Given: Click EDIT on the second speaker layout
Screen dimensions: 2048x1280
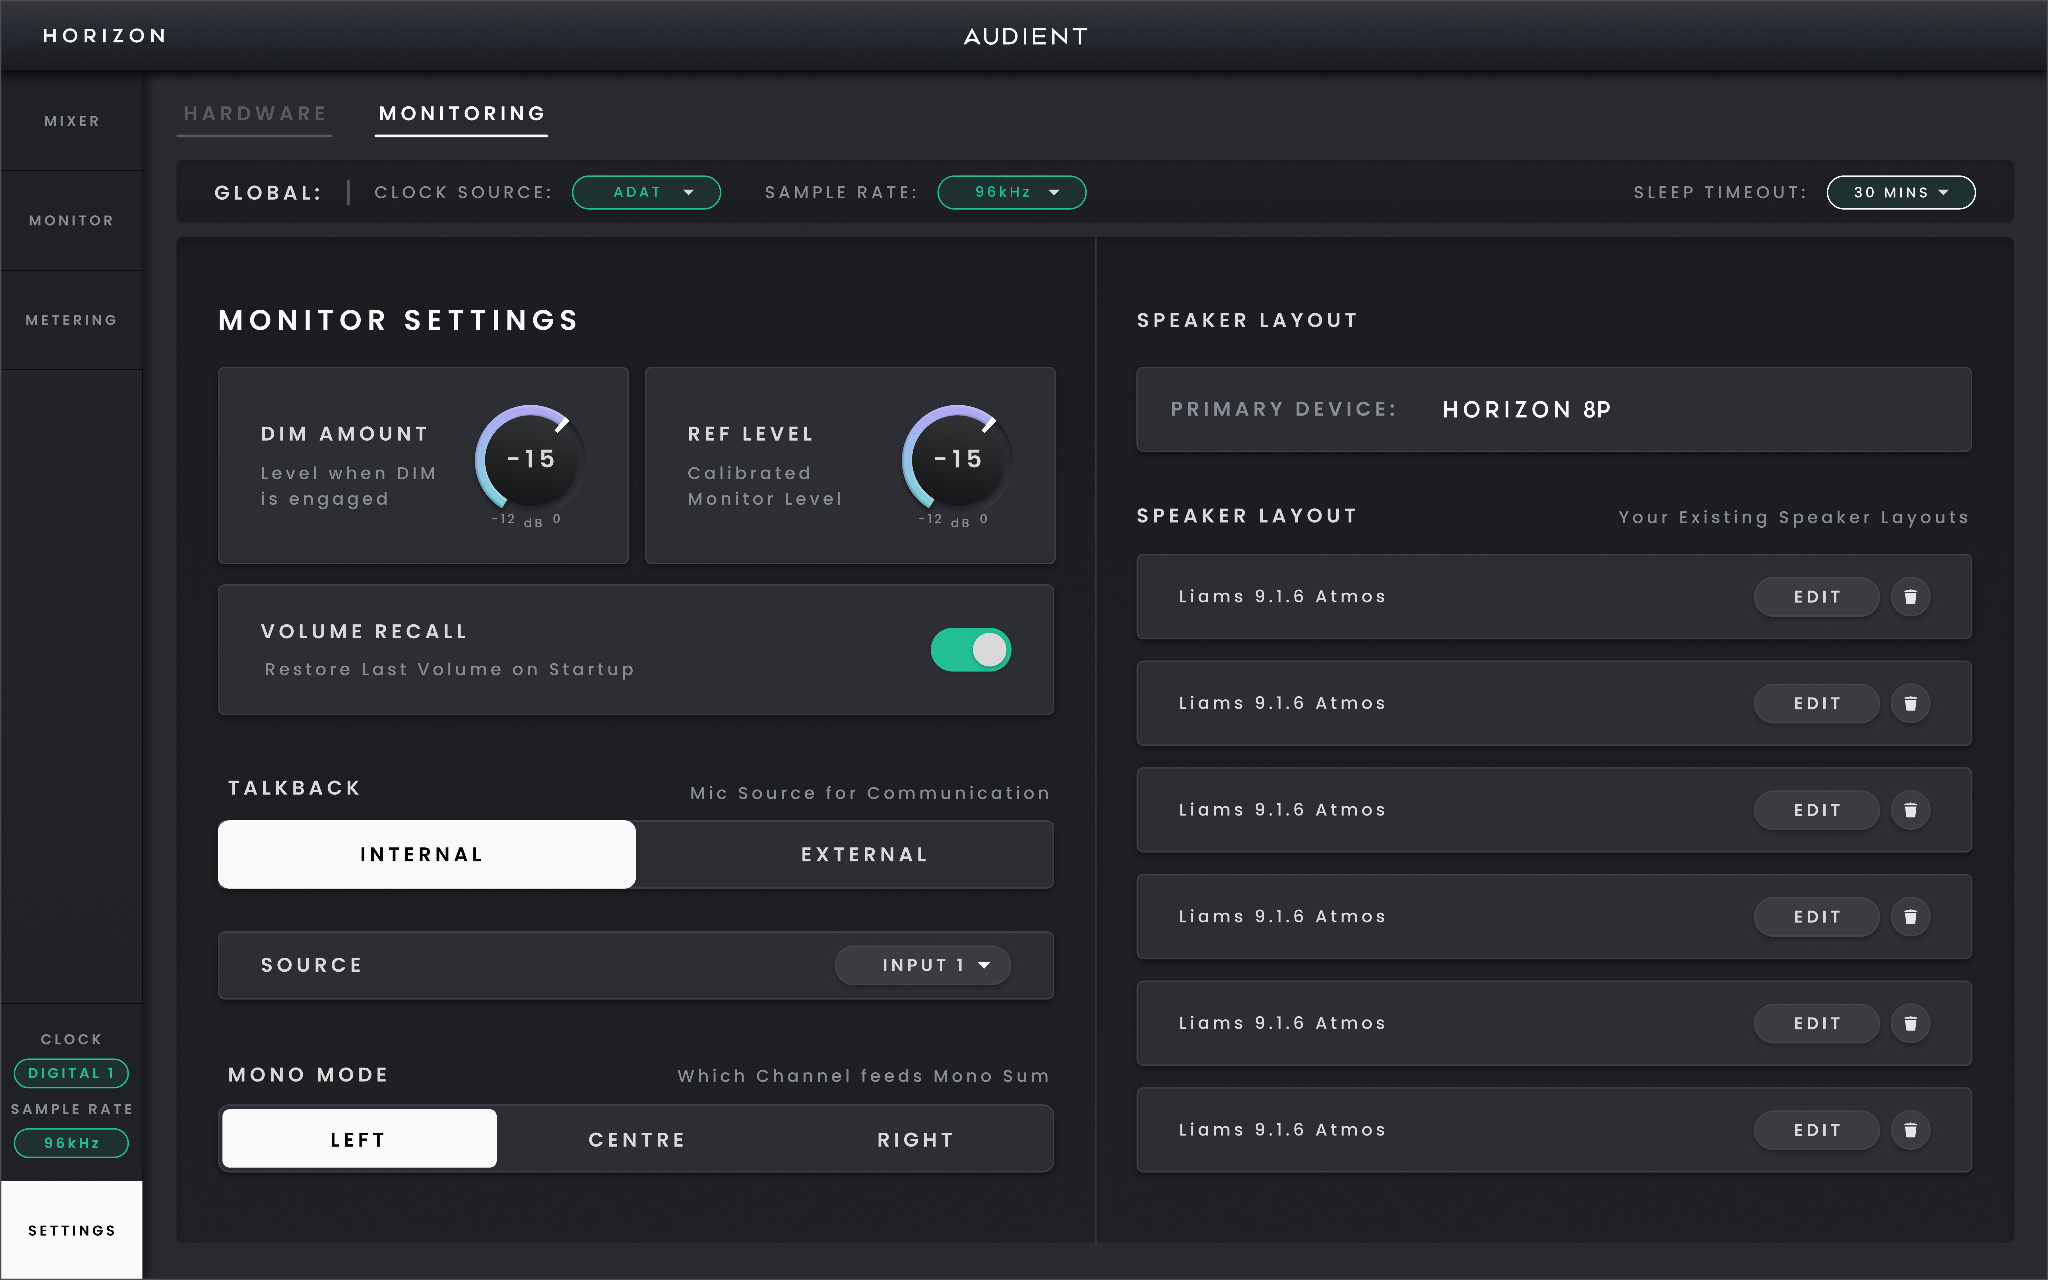Looking at the screenshot, I should tap(1817, 704).
